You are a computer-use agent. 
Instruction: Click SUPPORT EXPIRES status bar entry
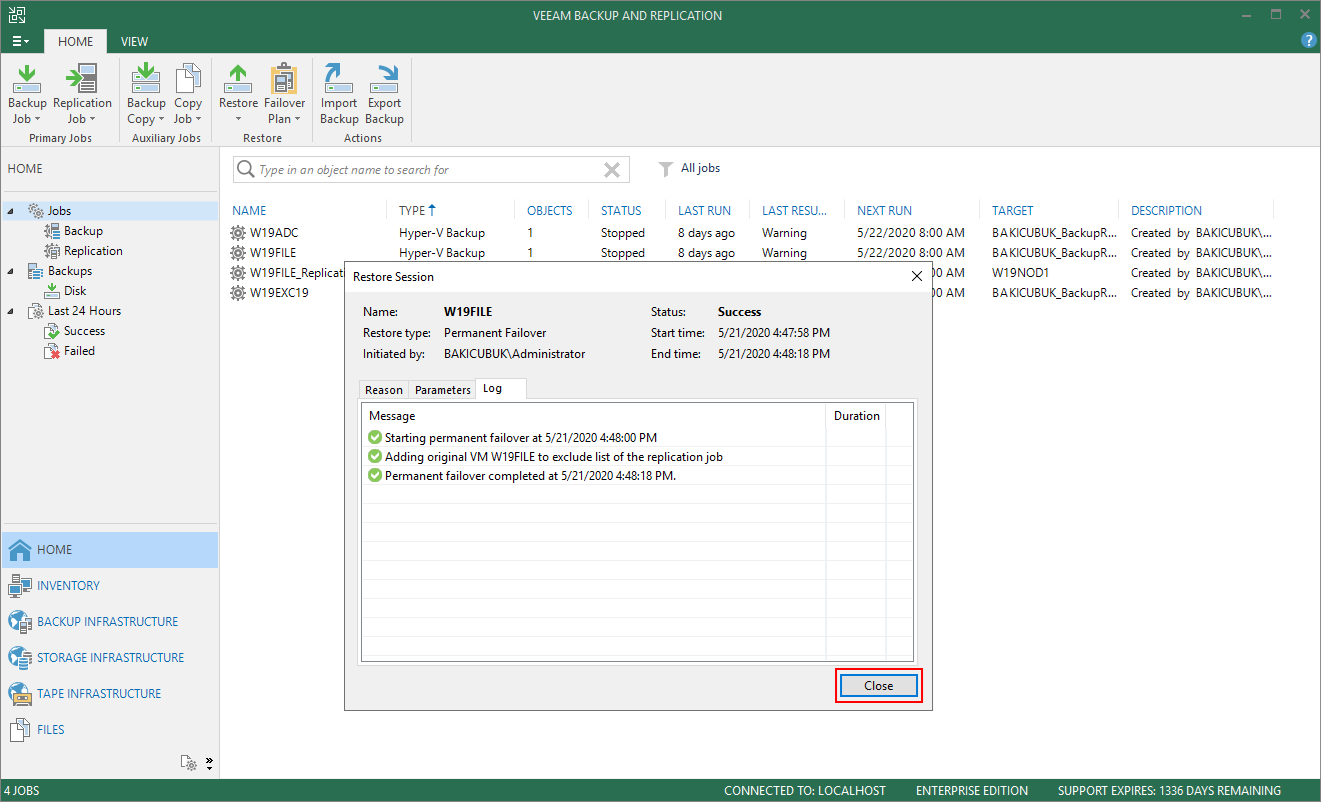coord(1169,791)
